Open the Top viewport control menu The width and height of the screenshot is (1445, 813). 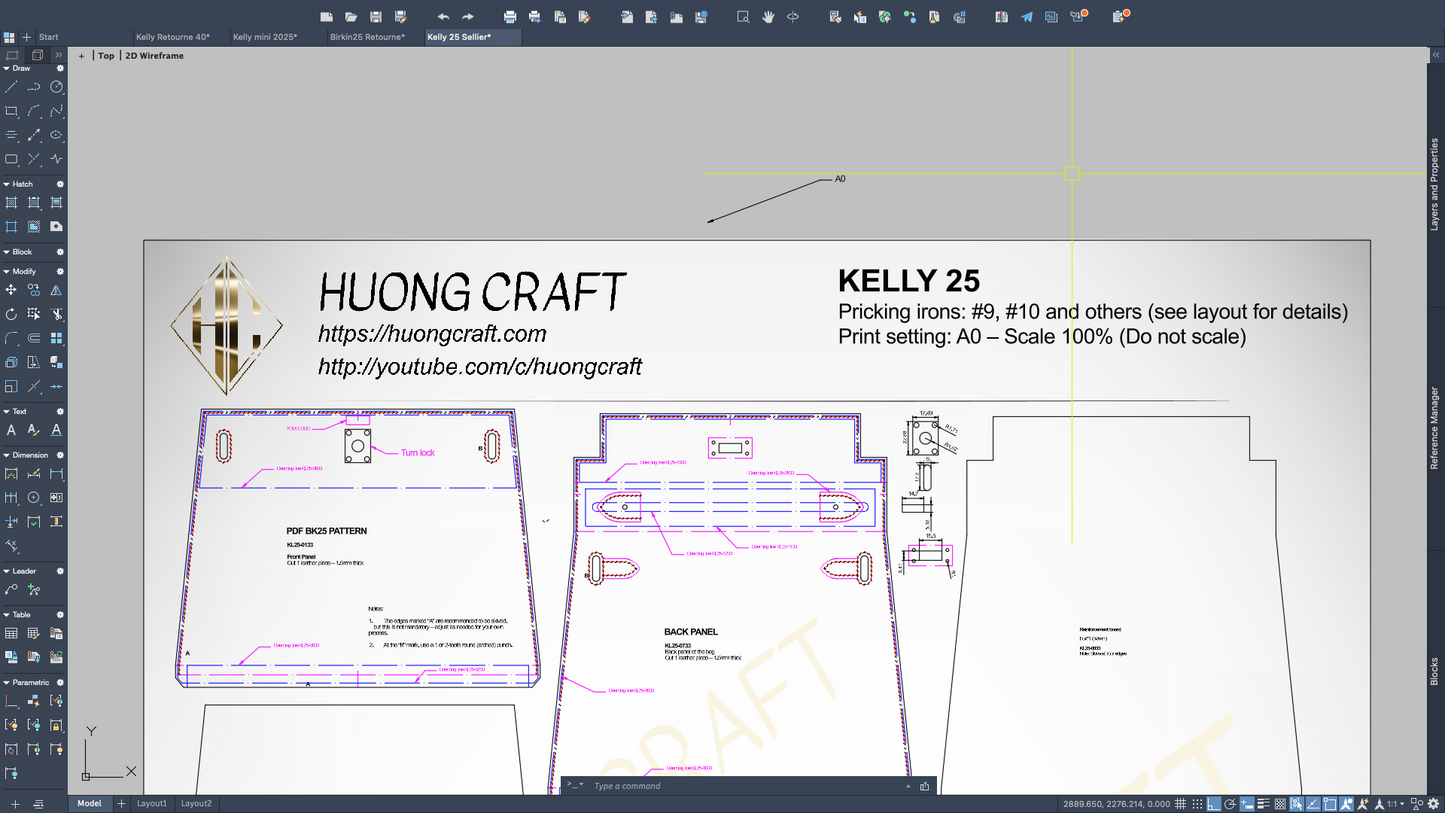pyautogui.click(x=106, y=55)
